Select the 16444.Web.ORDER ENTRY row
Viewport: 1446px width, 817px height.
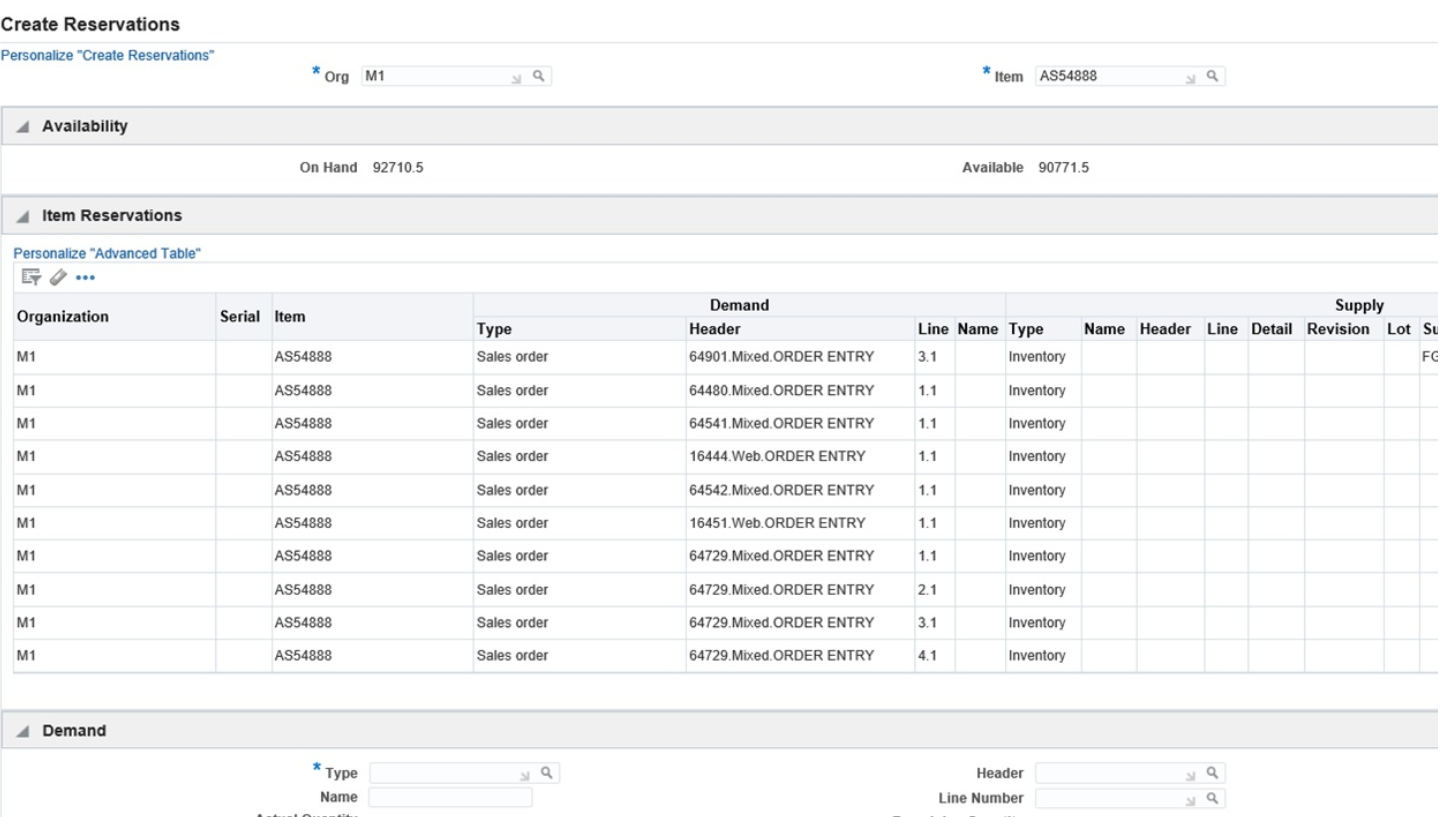[776, 457]
